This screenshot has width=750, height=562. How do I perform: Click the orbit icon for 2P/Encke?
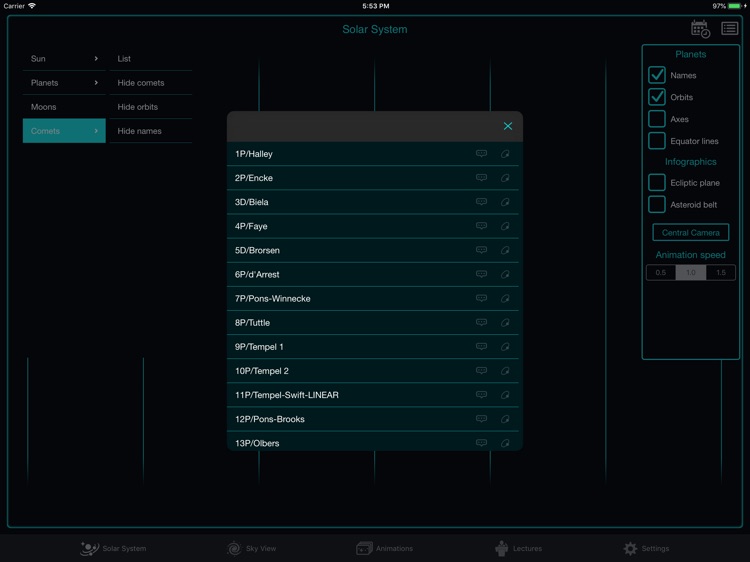coord(505,178)
